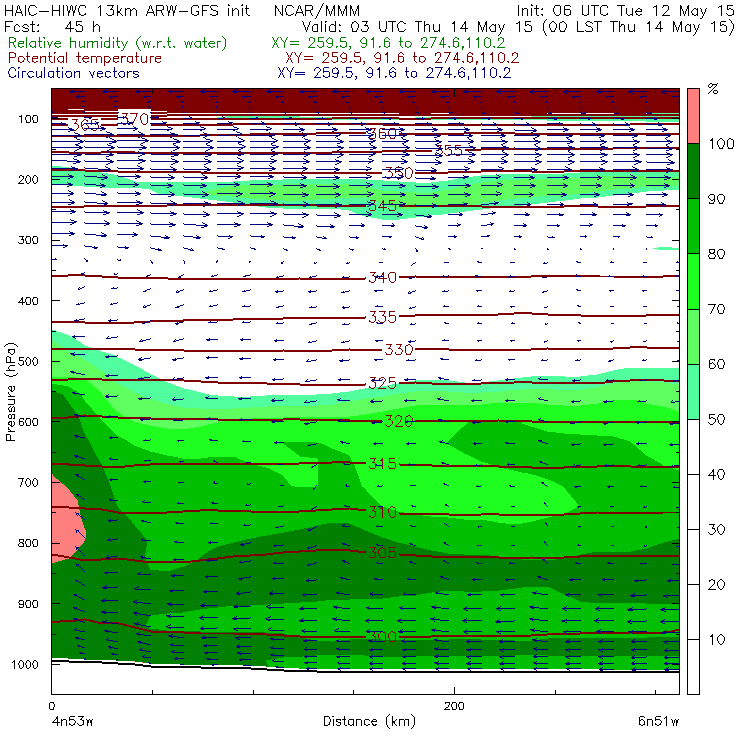Click the blue 'XY= 259.5, 91.6' coordinates line
740x740 pixels.
point(394,73)
